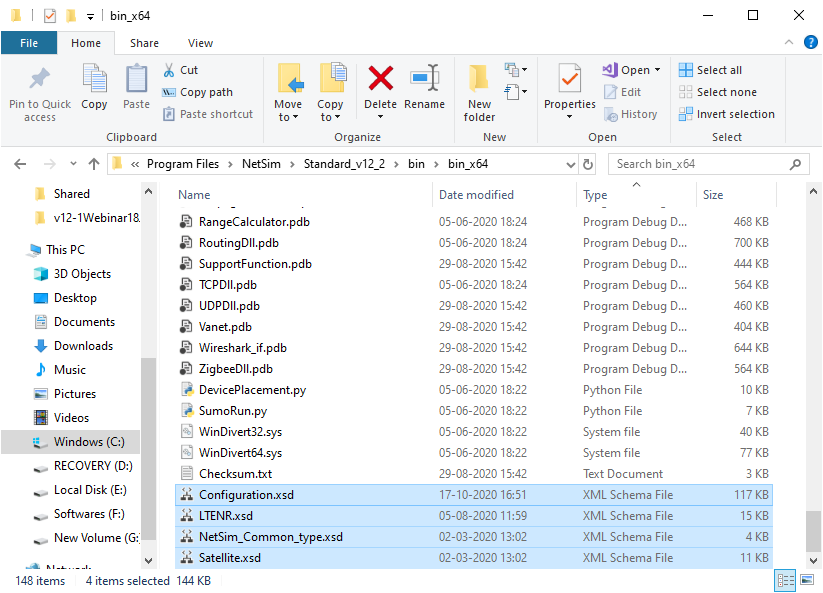Select the Configuration.xsd file
Screen dimensions: 823x593
[x=473, y=495]
